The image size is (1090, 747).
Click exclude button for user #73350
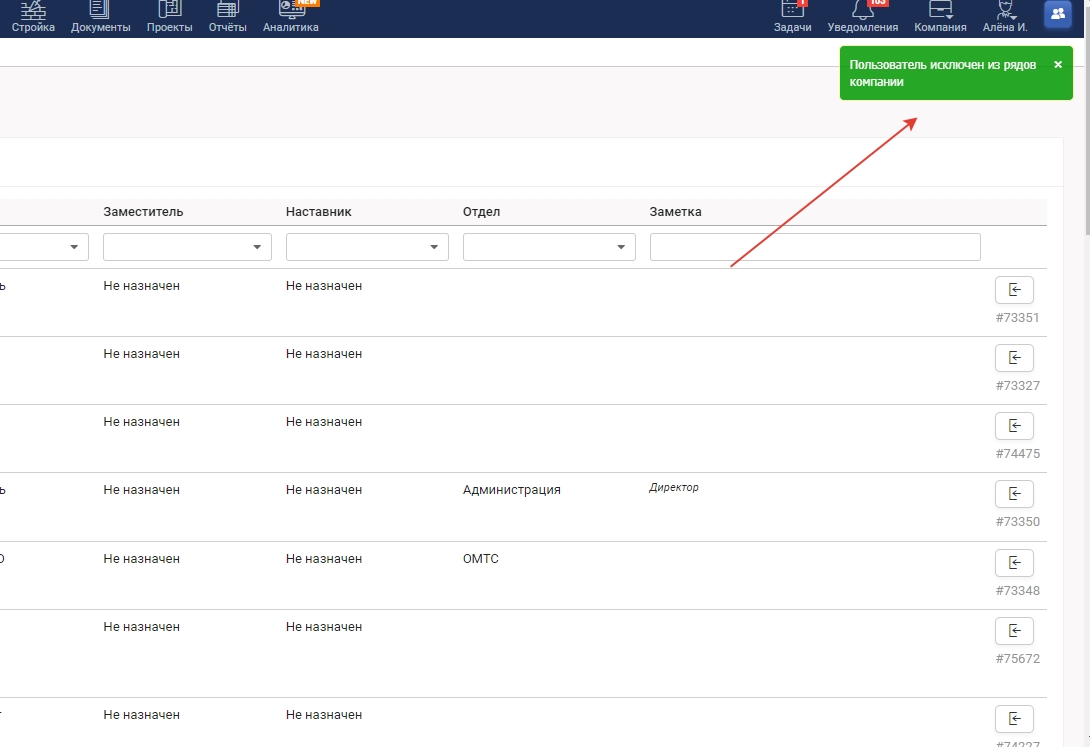coord(1014,494)
